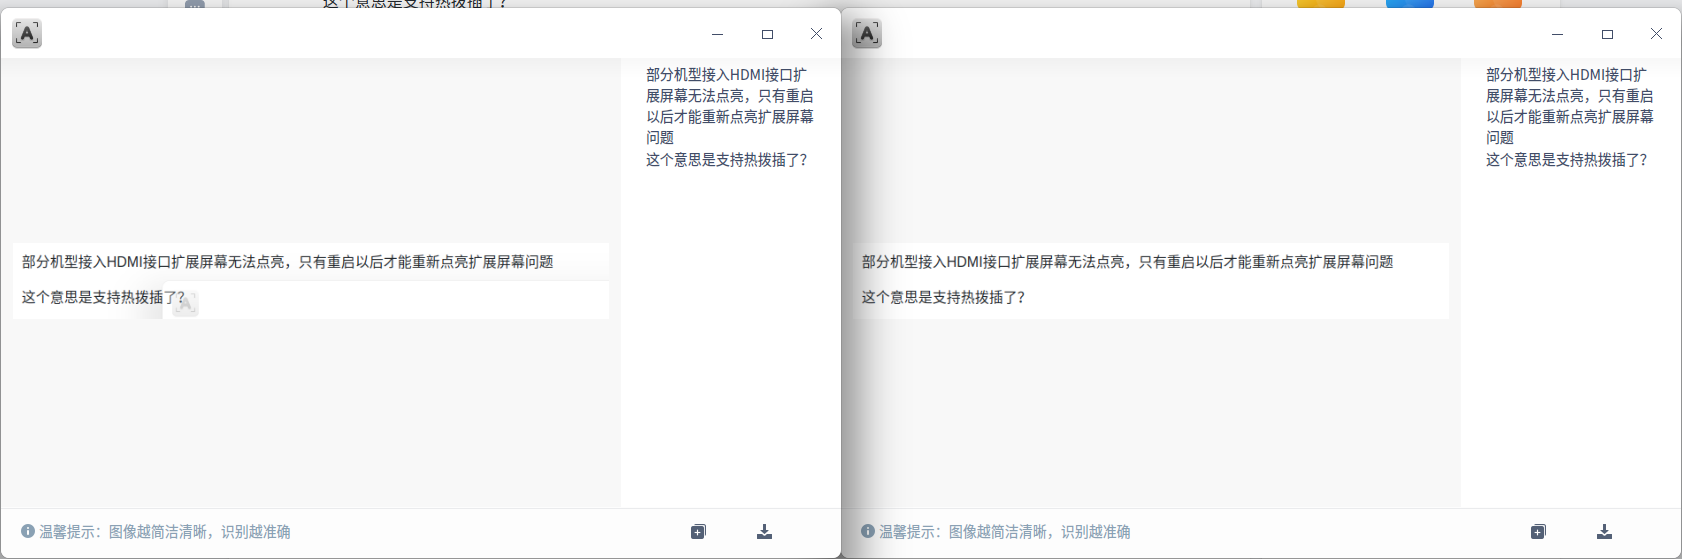The width and height of the screenshot is (1682, 559).
Task: Click '部分机型接入HDMI接口扩' in right result panel
Action: pyautogui.click(x=1566, y=75)
